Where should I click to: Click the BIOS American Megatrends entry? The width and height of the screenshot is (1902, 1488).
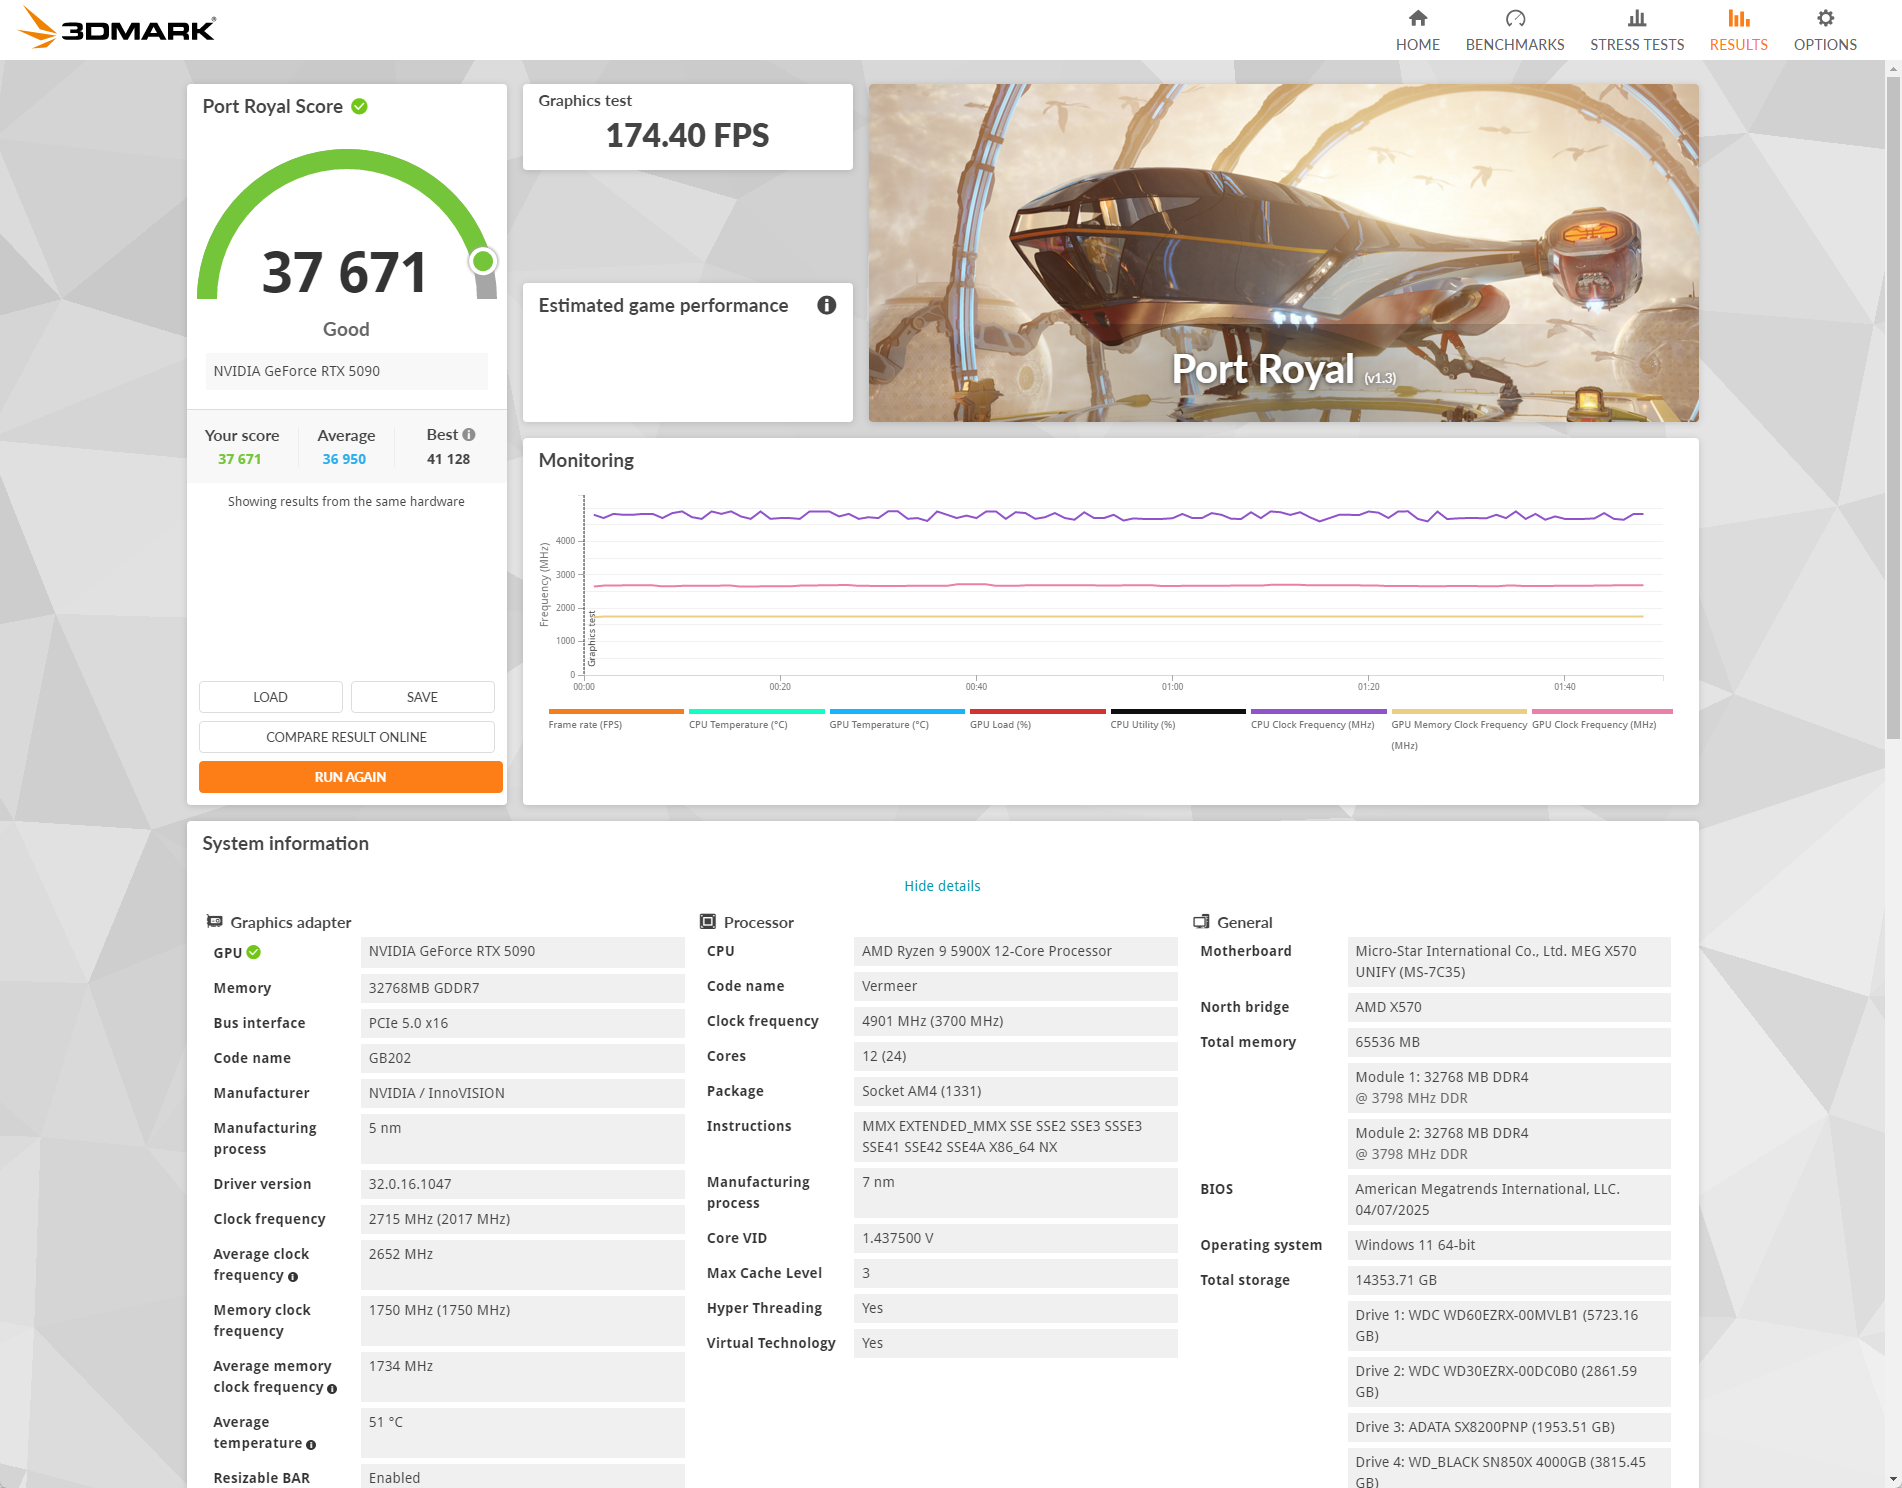coord(1509,1200)
